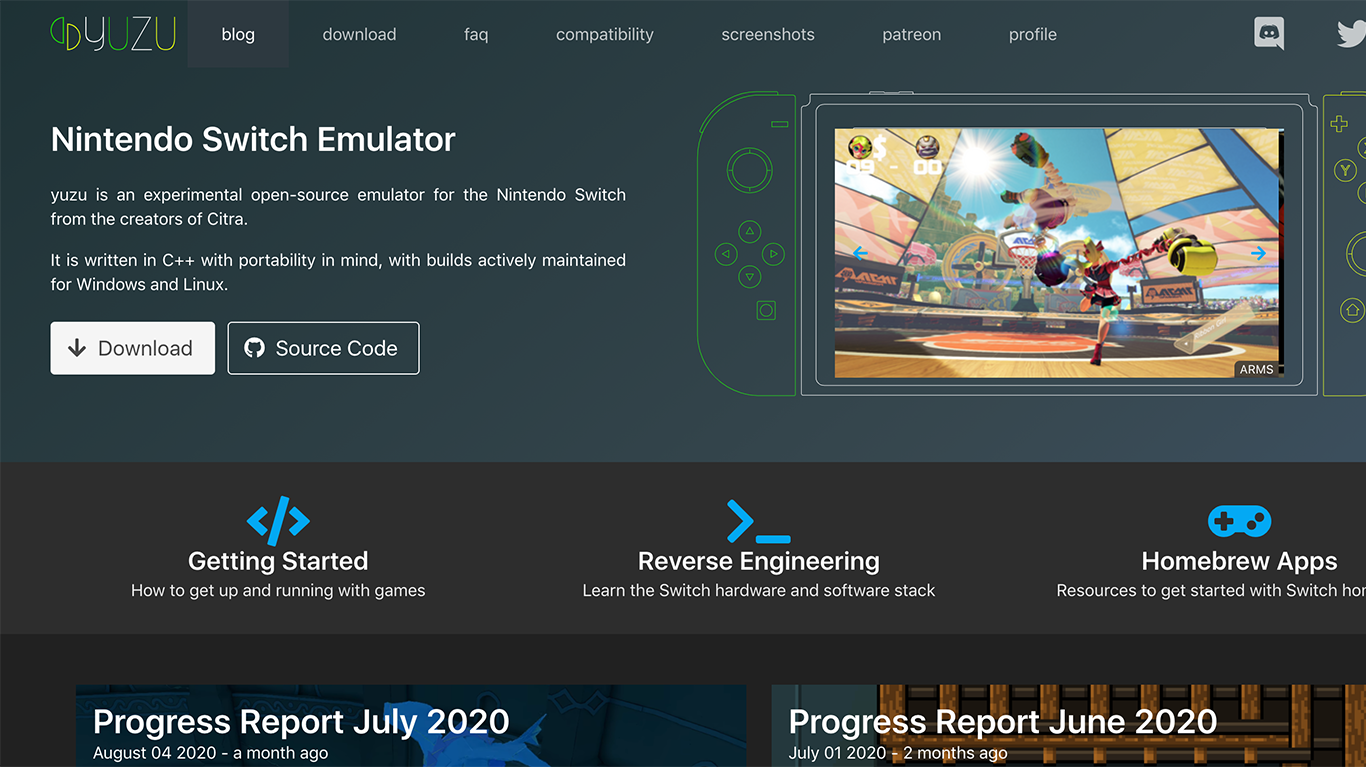Open Progress Report June 2020 article
The height and width of the screenshot is (768, 1366).
[1003, 721]
